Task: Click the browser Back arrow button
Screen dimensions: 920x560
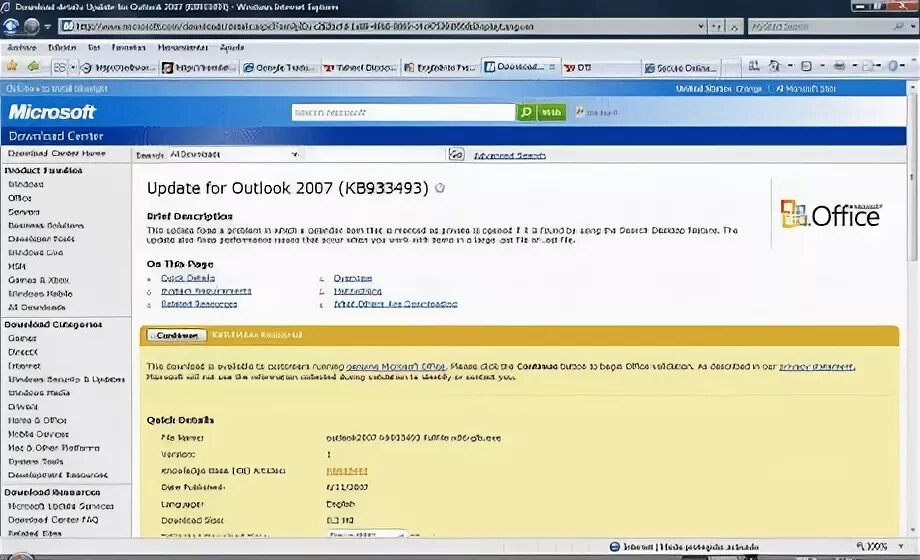Action: coord(12,26)
